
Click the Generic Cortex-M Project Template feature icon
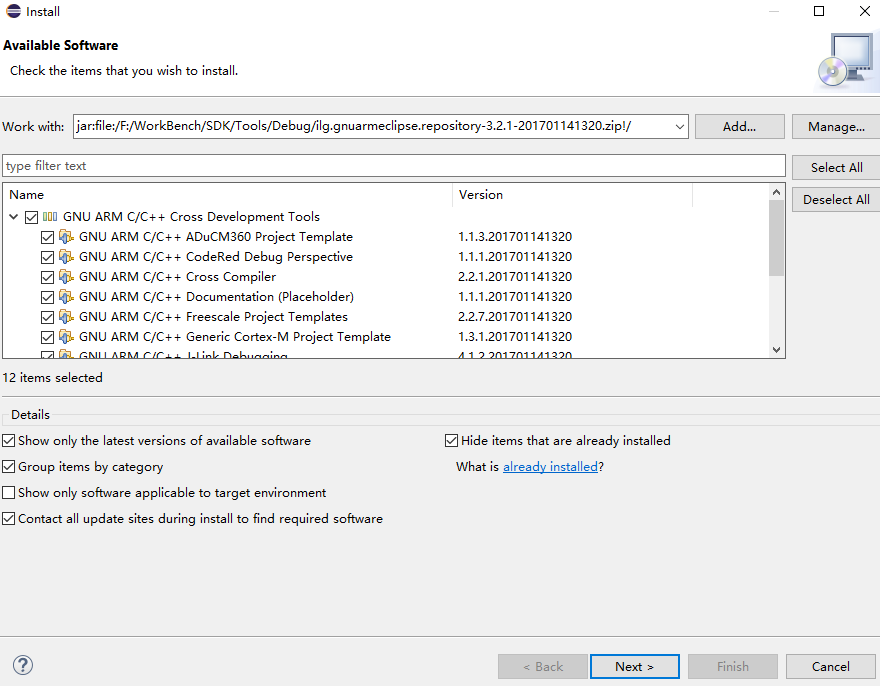(66, 337)
